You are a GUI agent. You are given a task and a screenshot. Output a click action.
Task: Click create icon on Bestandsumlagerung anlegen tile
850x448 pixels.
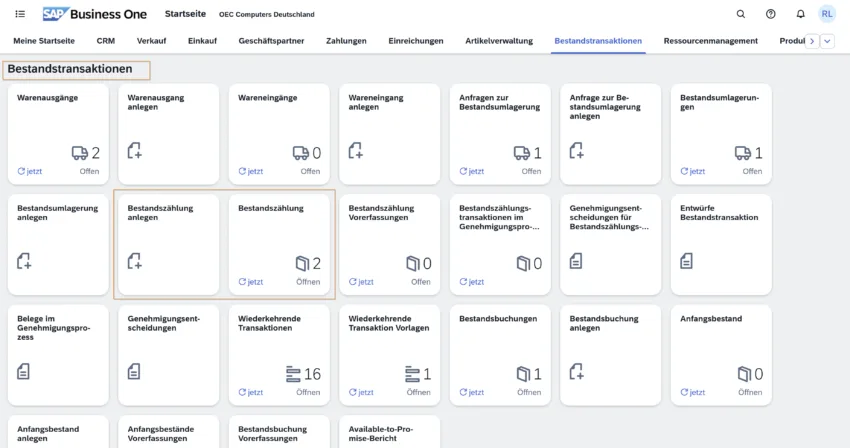24,261
